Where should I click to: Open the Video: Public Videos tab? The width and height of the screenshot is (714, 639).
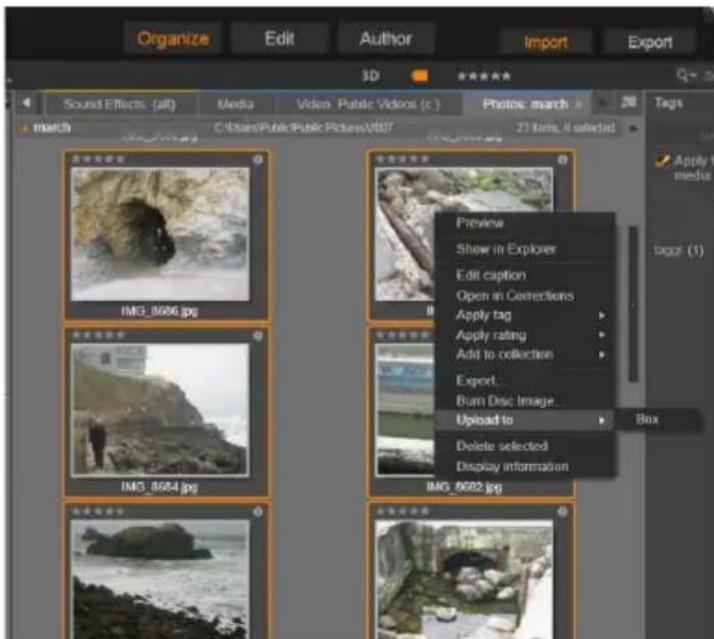click(x=368, y=104)
